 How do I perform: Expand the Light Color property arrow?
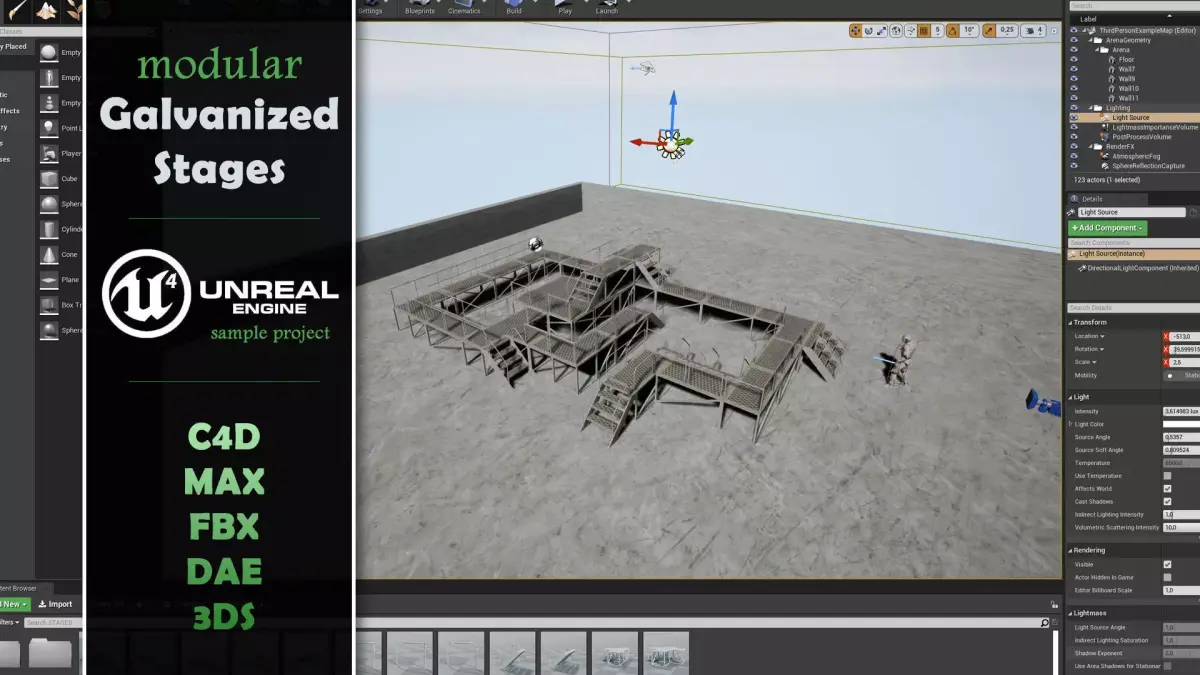point(1070,424)
